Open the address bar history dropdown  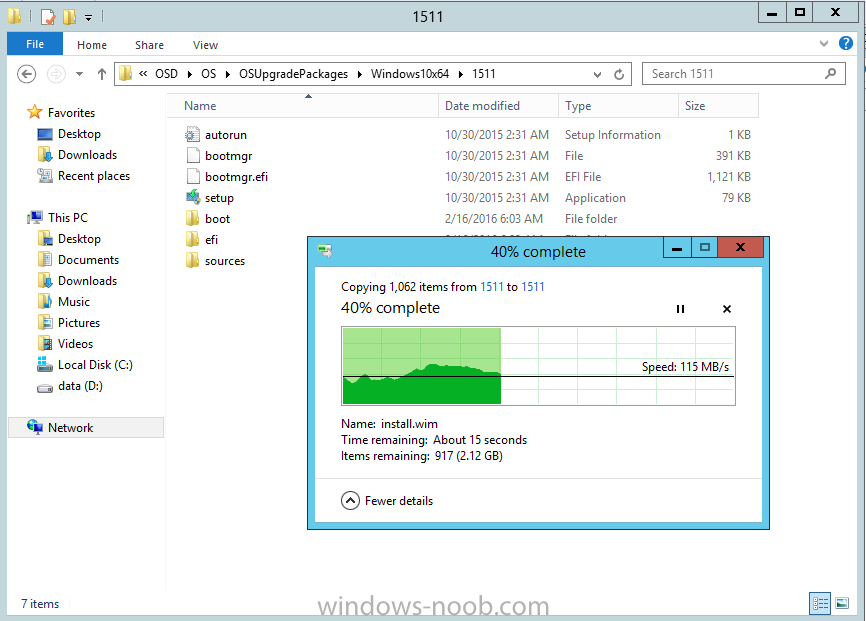[x=597, y=75]
